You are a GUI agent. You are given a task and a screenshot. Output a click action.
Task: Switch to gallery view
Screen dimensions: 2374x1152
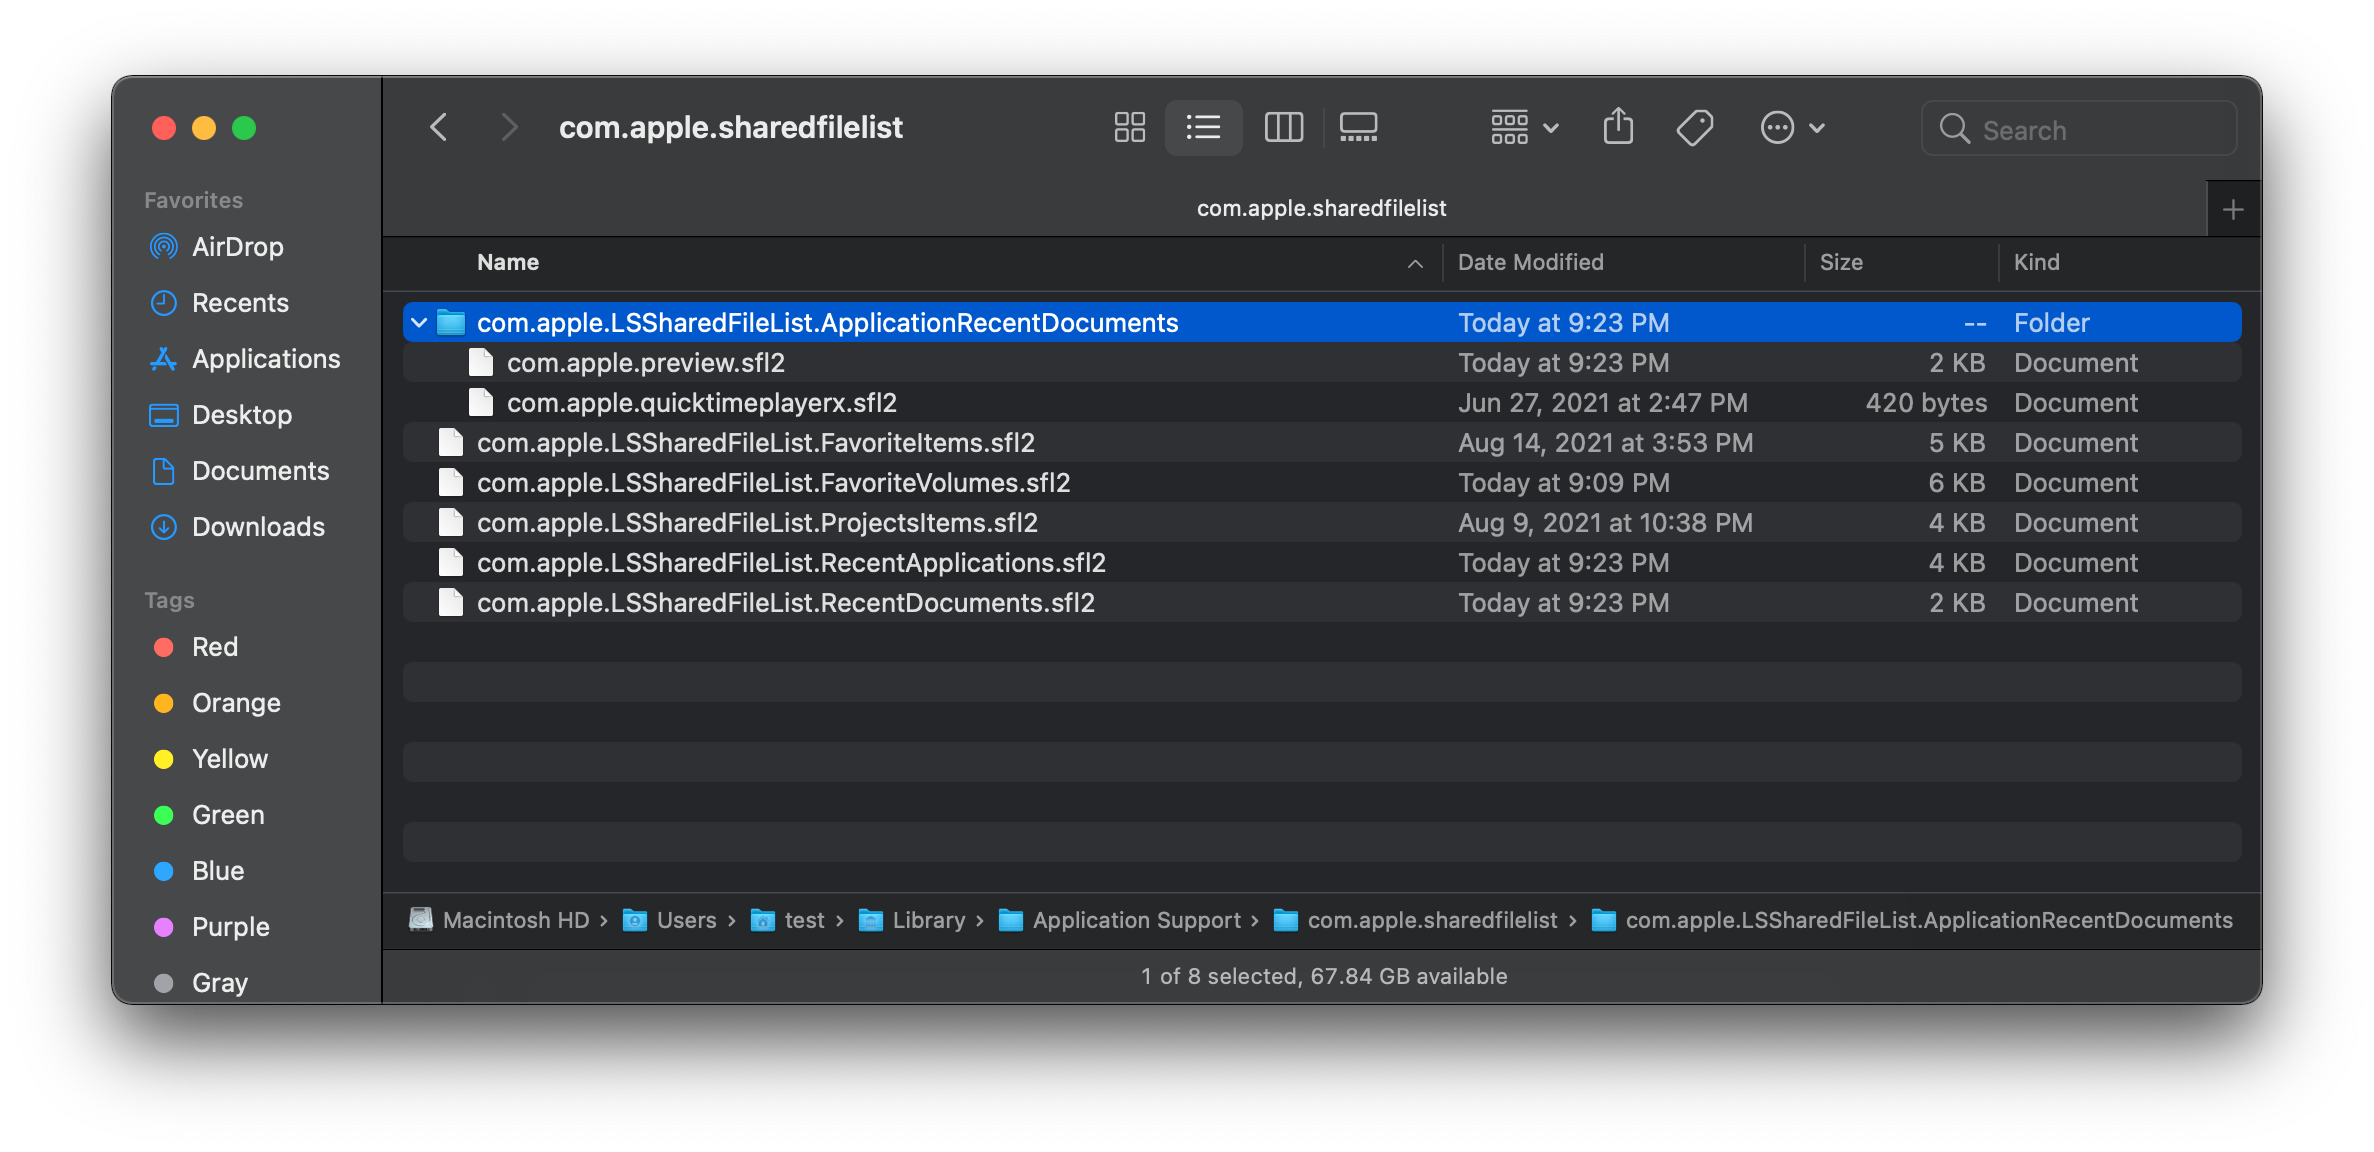1358,128
